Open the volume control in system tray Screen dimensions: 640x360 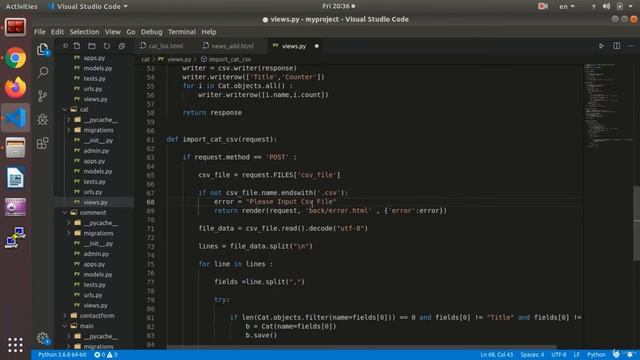tap(607, 6)
